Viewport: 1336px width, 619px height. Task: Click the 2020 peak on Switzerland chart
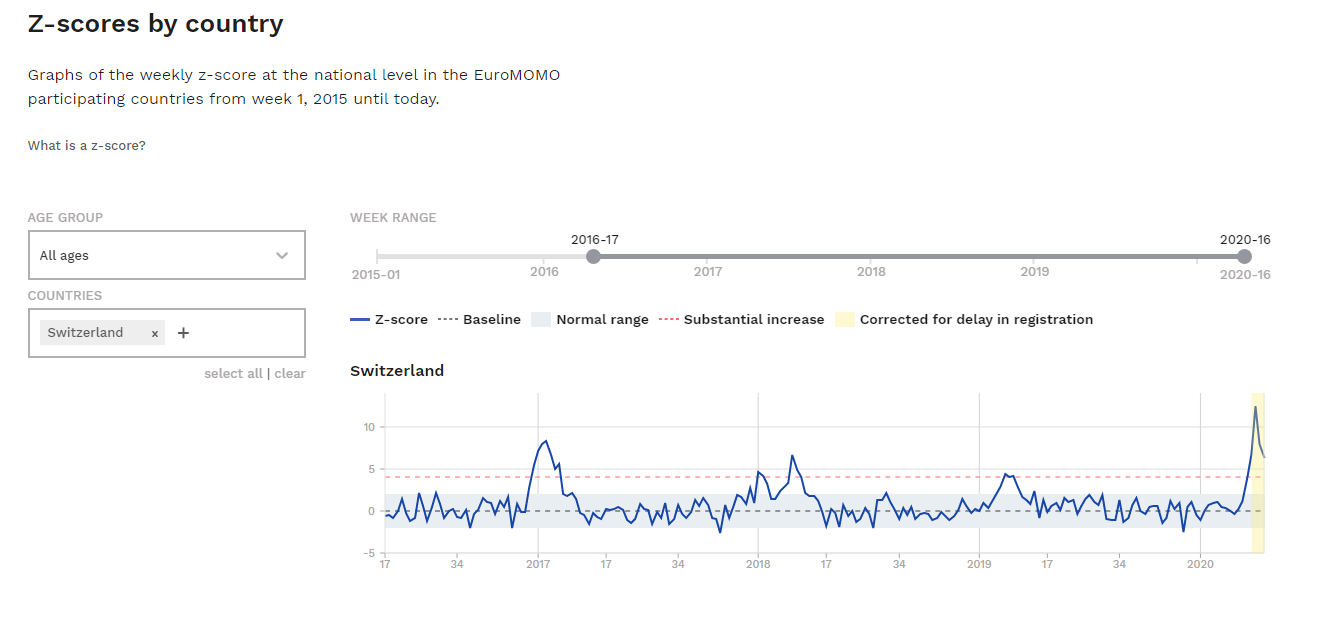[1256, 407]
